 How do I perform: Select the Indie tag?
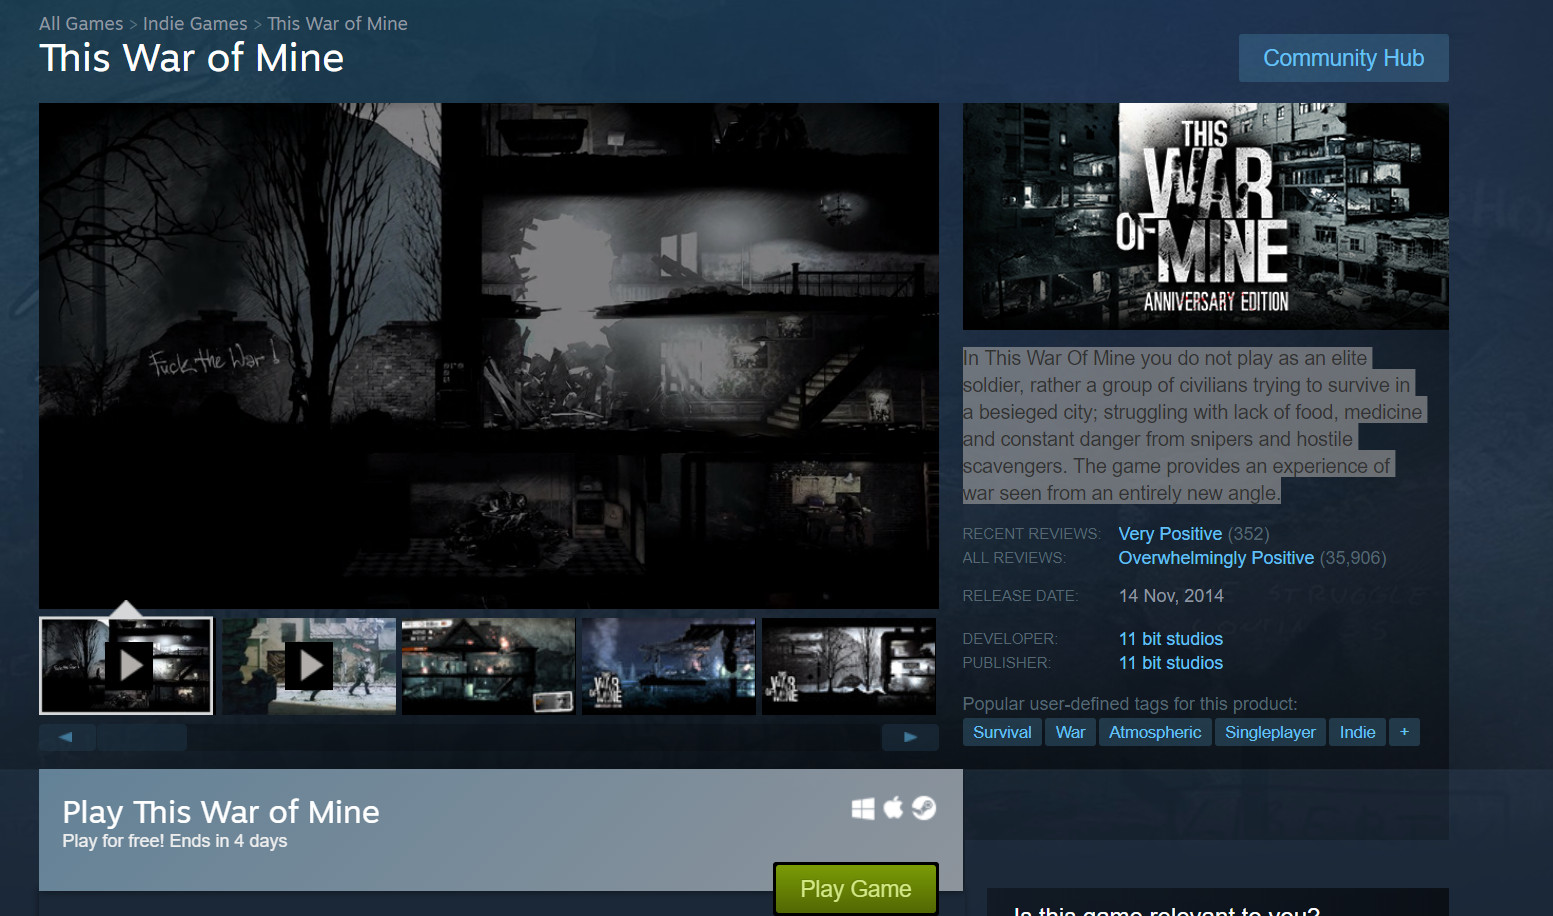pyautogui.click(x=1357, y=732)
